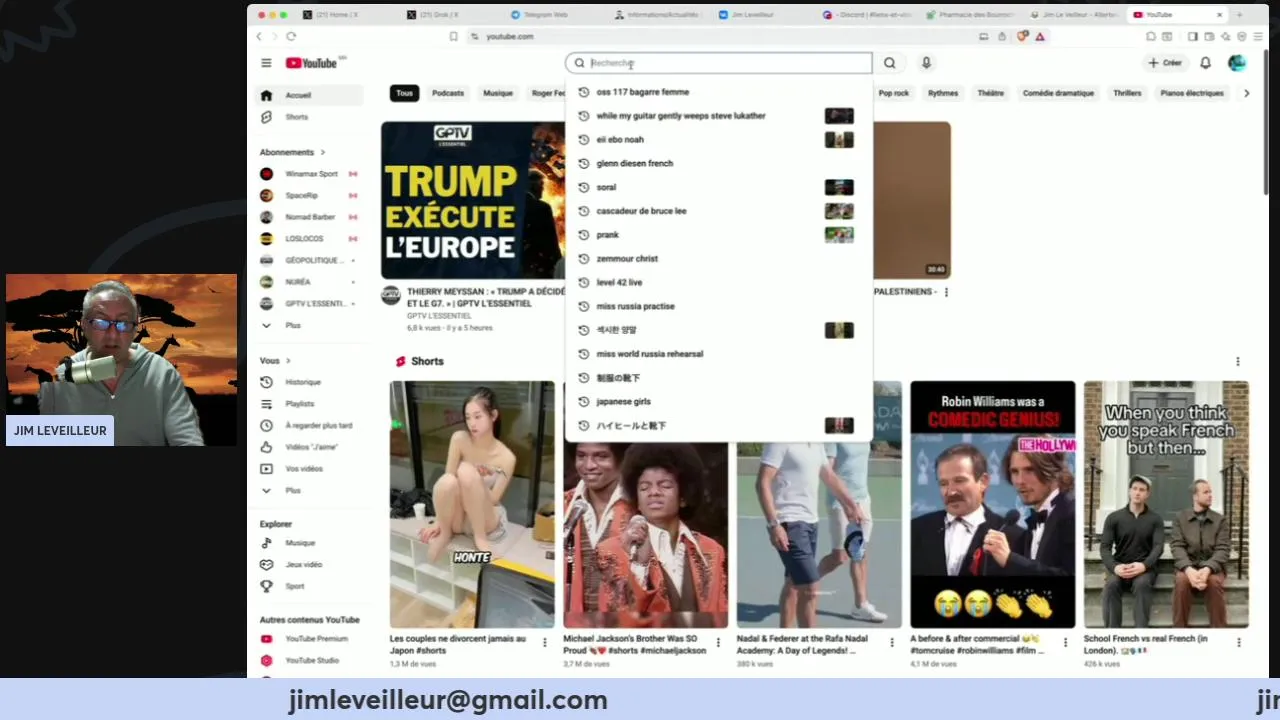This screenshot has height=720, width=1280.
Task: Open new browser tab with plus
Action: [x=1240, y=15]
